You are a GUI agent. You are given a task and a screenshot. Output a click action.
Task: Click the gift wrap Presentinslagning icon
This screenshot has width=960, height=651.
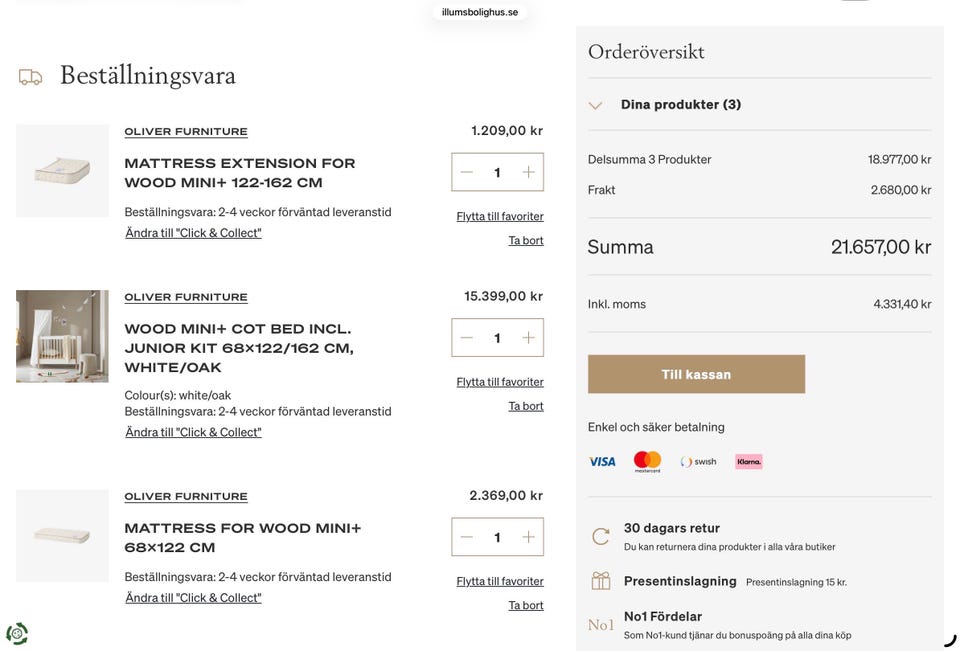(600, 581)
